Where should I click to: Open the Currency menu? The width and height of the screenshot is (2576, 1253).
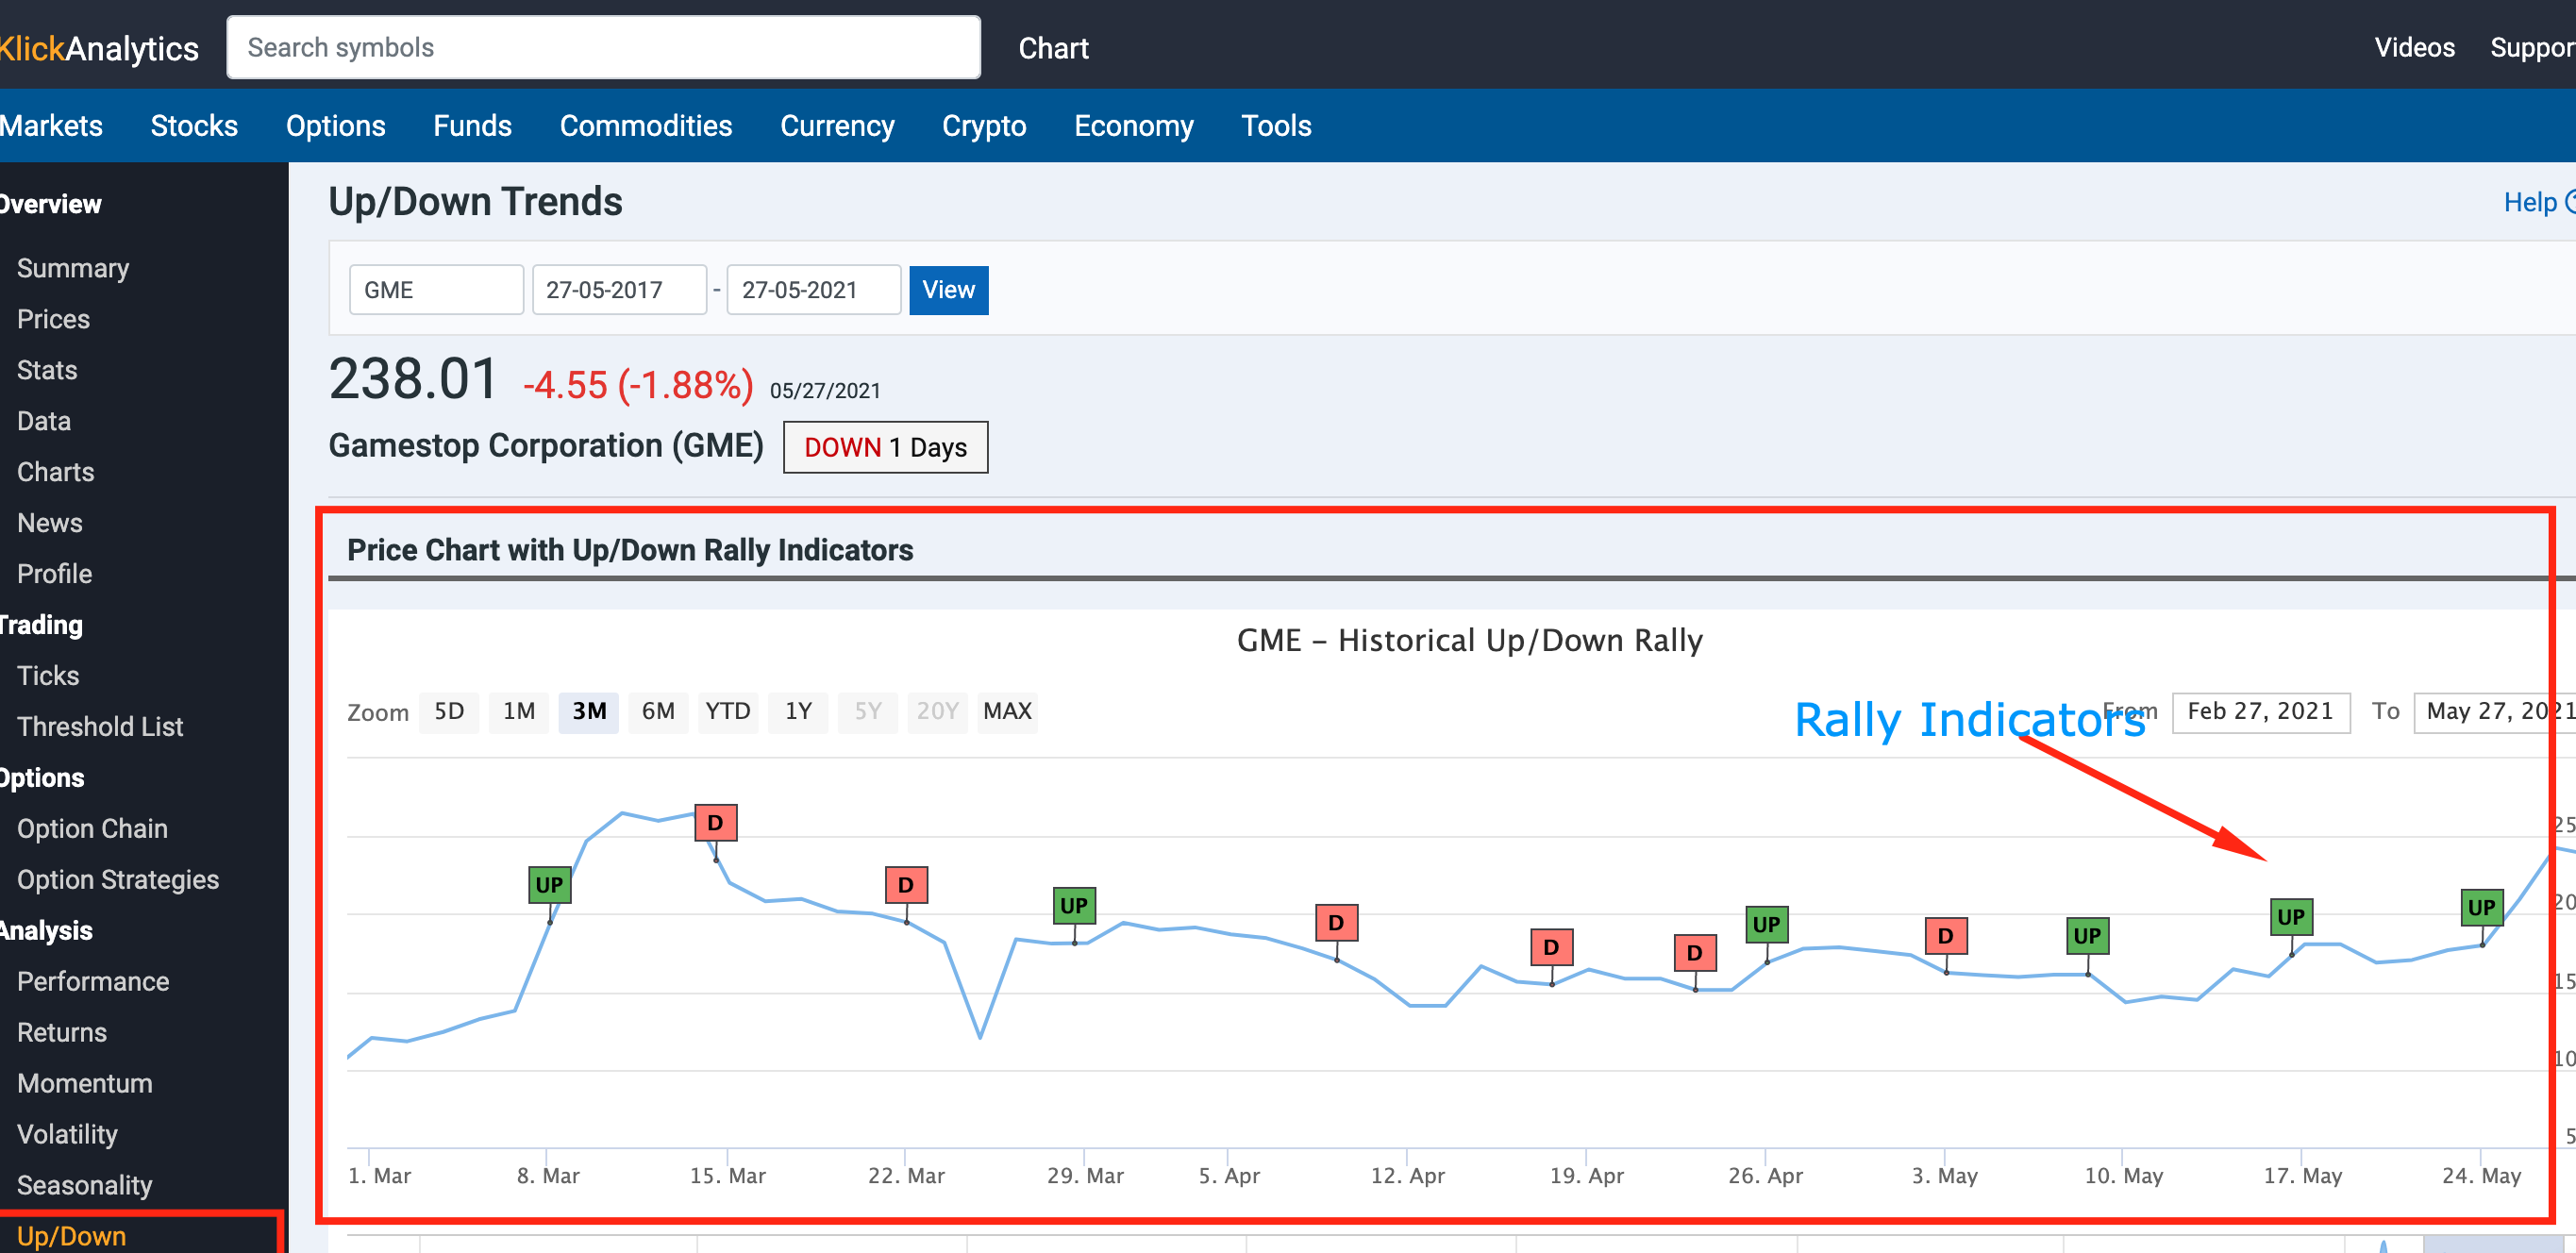point(837,125)
